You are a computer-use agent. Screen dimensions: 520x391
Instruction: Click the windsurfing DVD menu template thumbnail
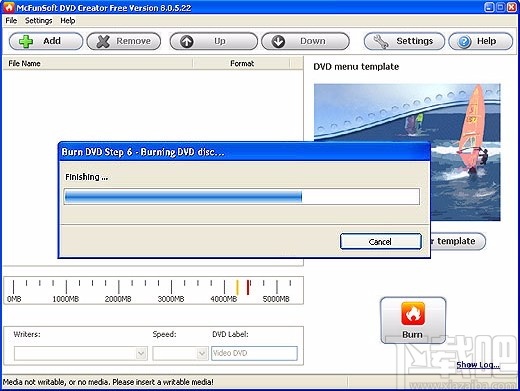click(407, 152)
